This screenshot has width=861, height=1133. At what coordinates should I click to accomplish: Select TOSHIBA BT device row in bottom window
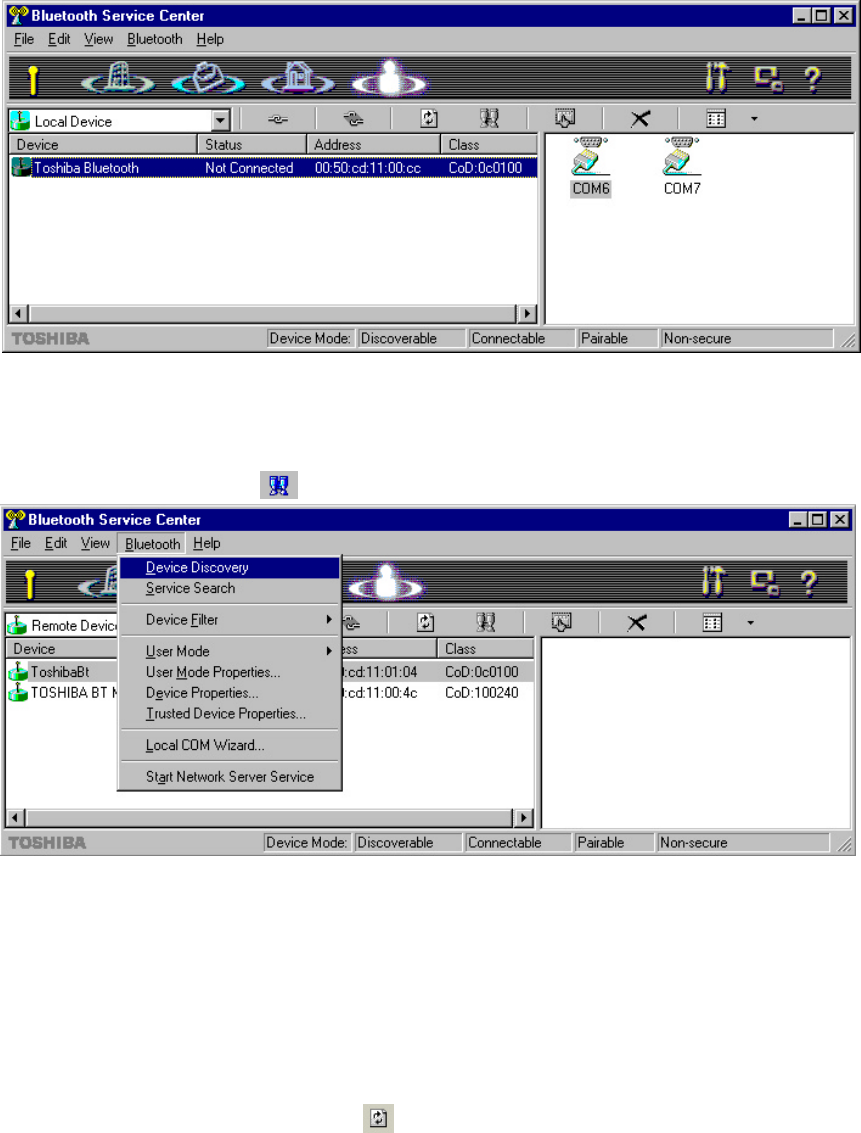point(63,693)
